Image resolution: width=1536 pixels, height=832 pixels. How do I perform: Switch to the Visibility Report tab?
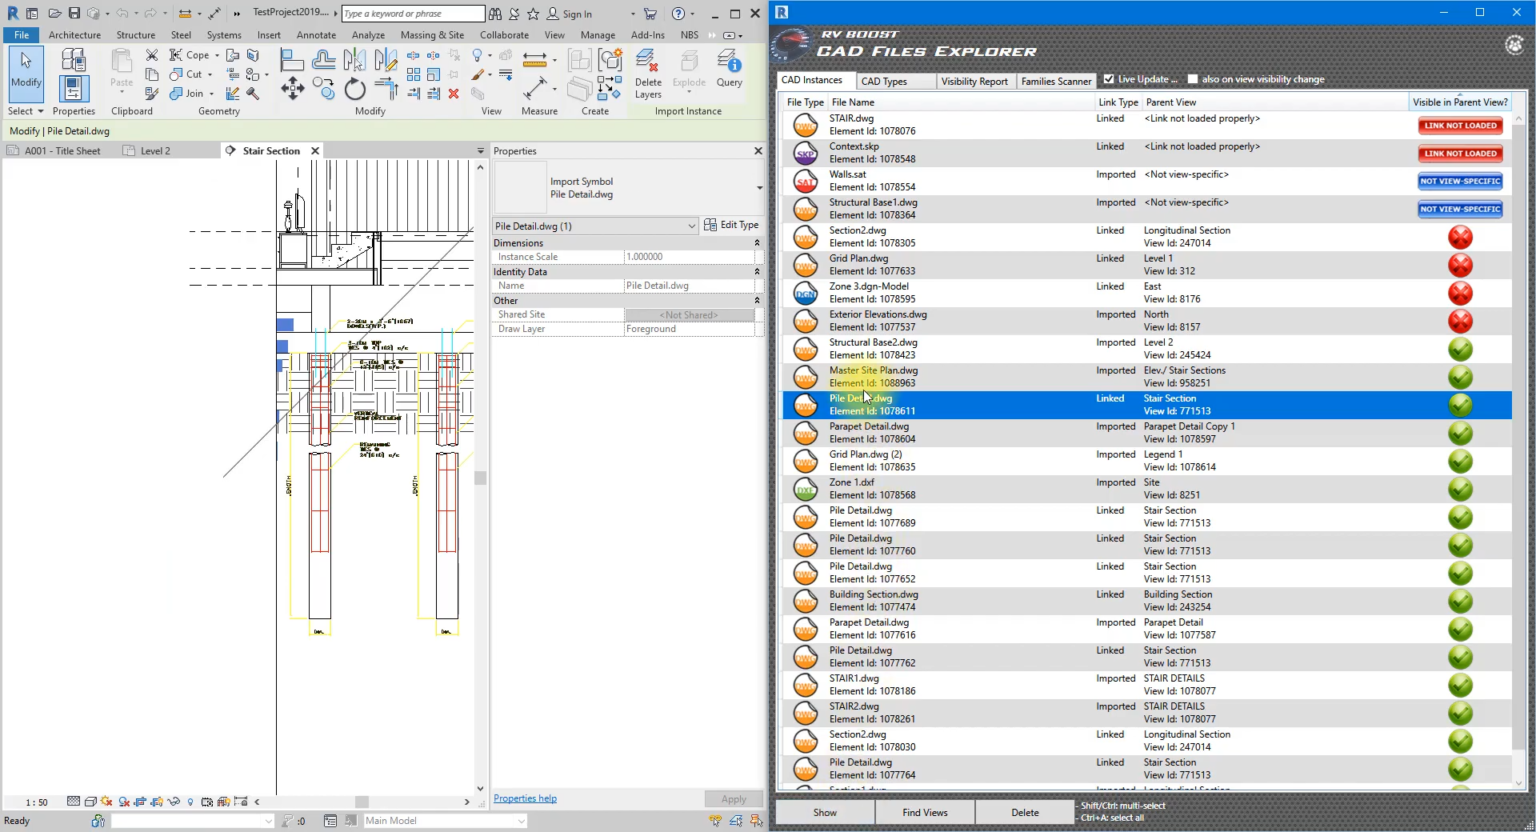click(974, 81)
